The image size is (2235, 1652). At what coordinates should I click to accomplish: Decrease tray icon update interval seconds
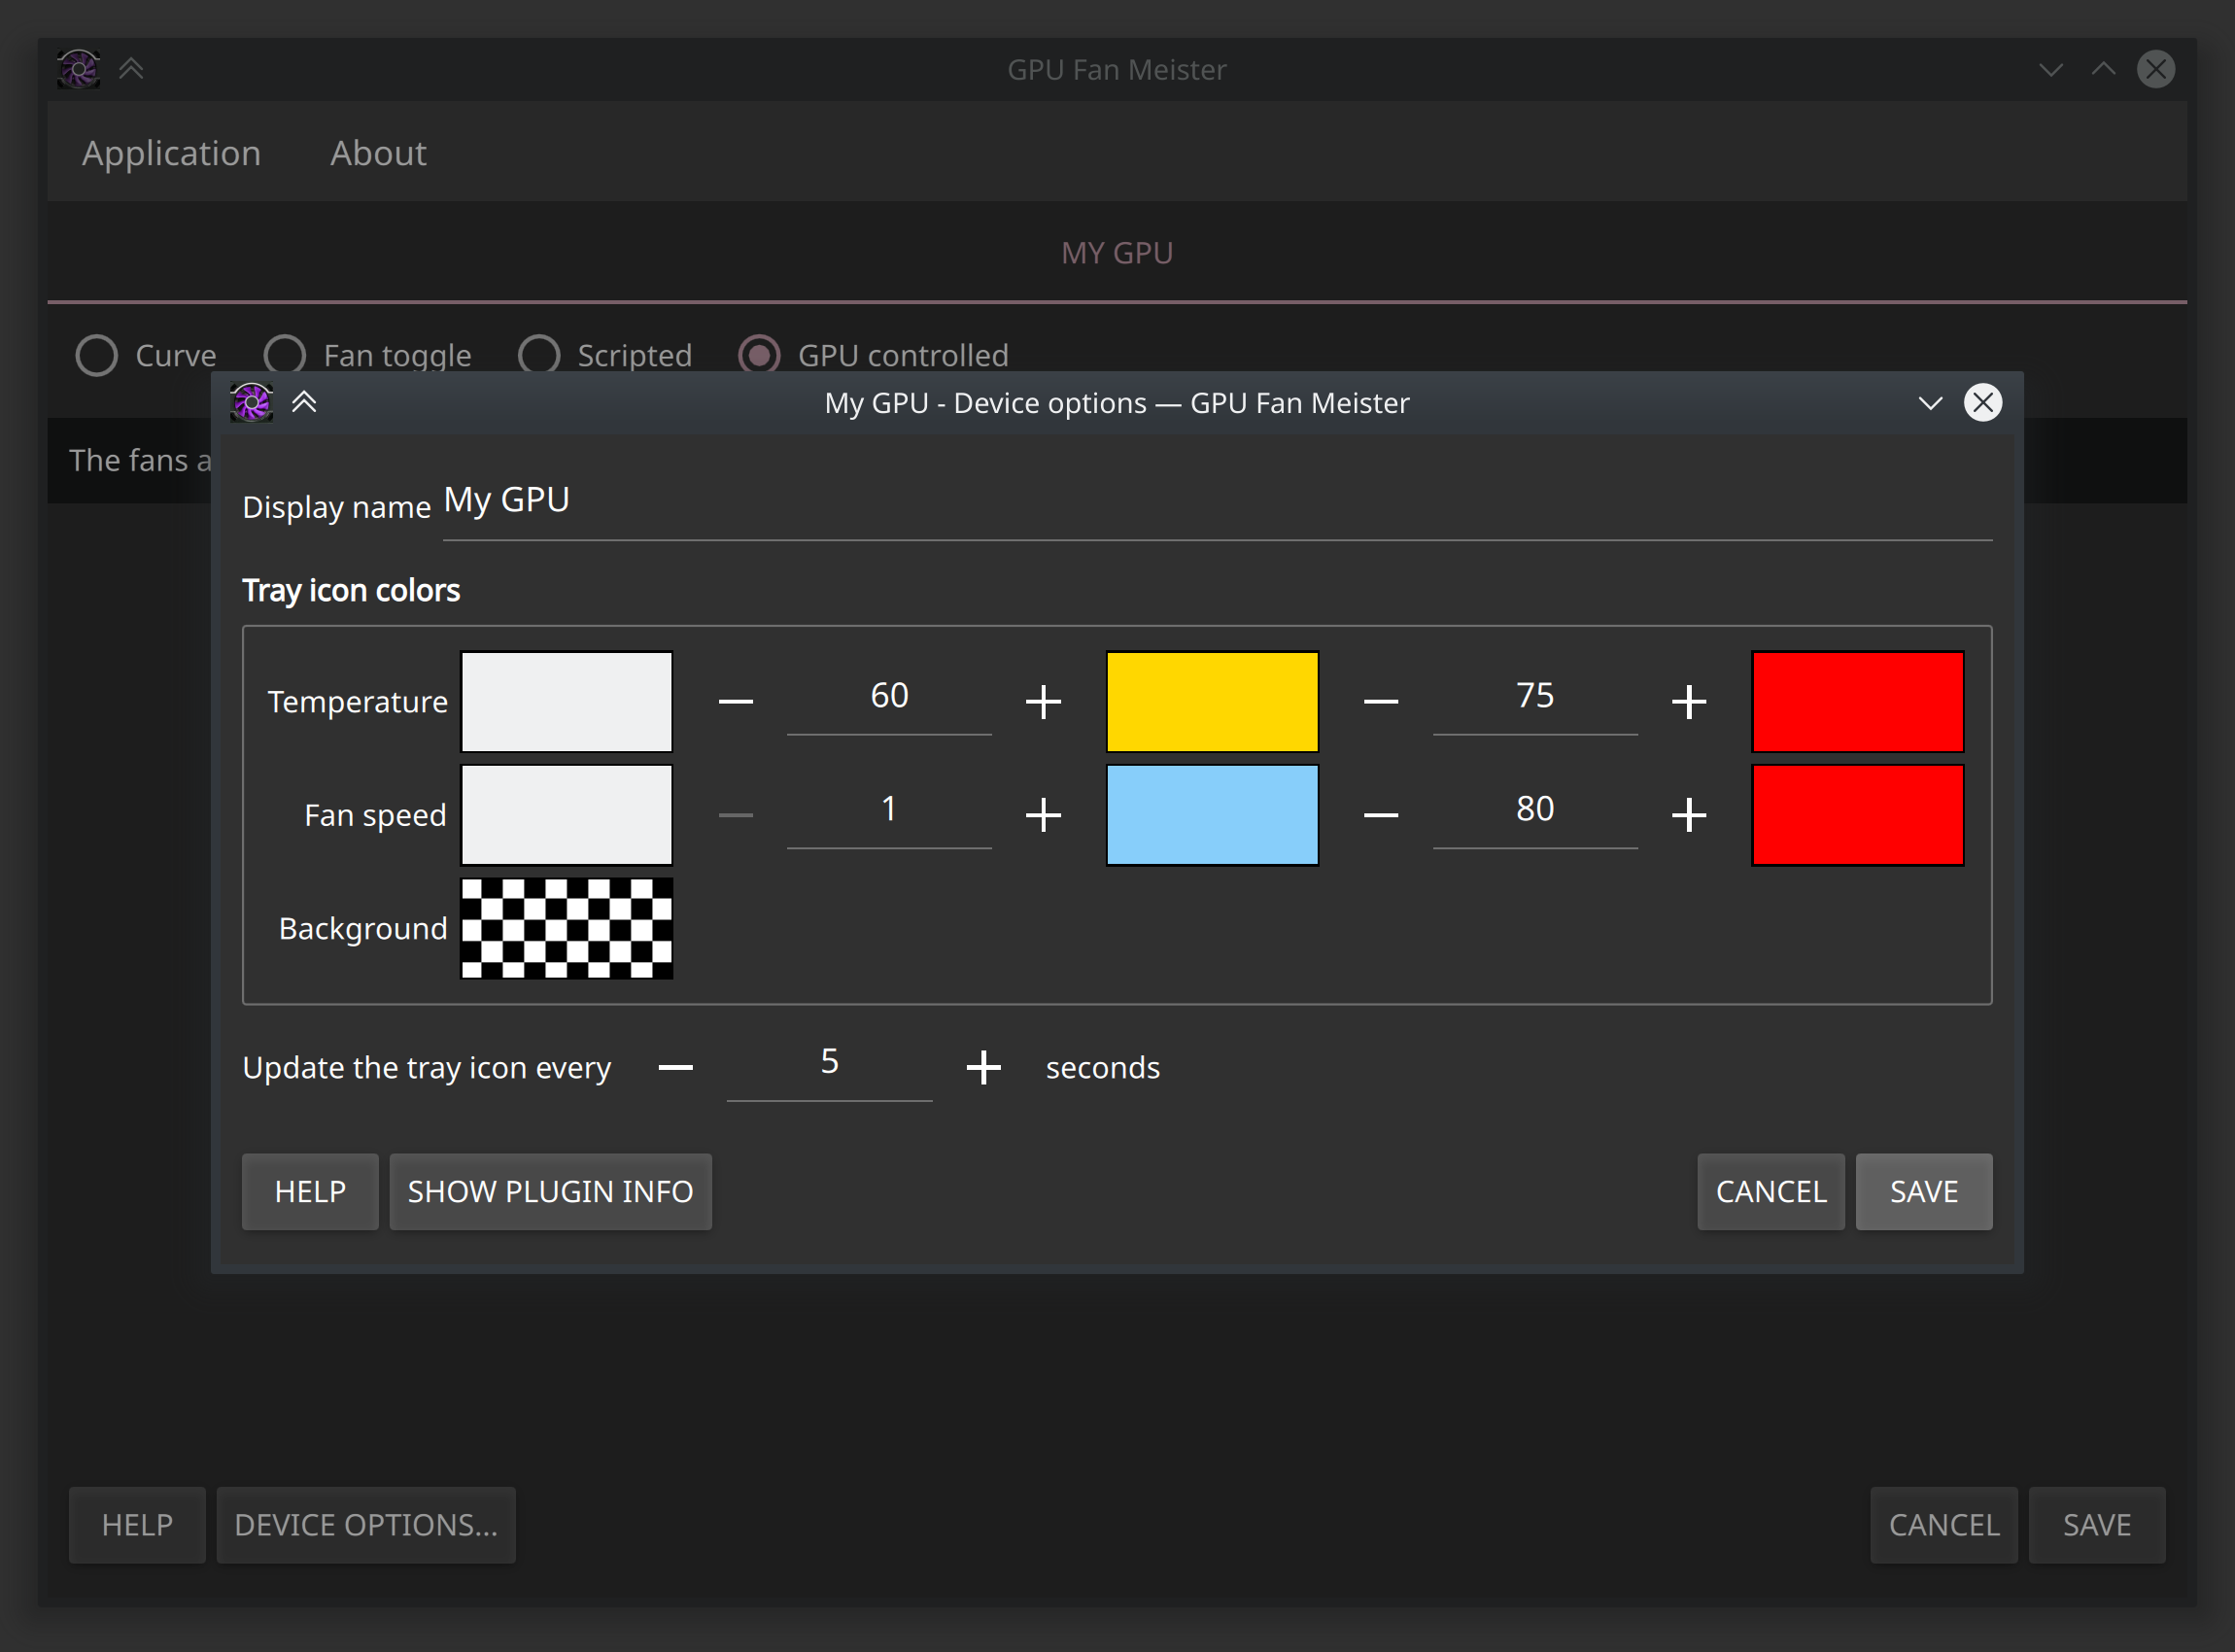click(x=676, y=1068)
